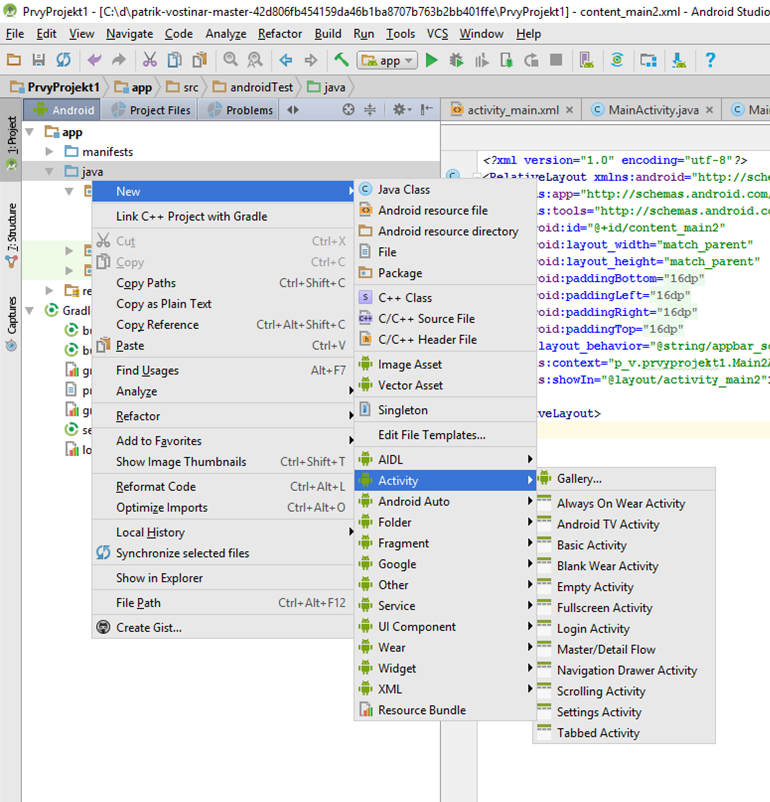Click the Find magnifier toolbar icon
This screenshot has width=770, height=802.
230,60
